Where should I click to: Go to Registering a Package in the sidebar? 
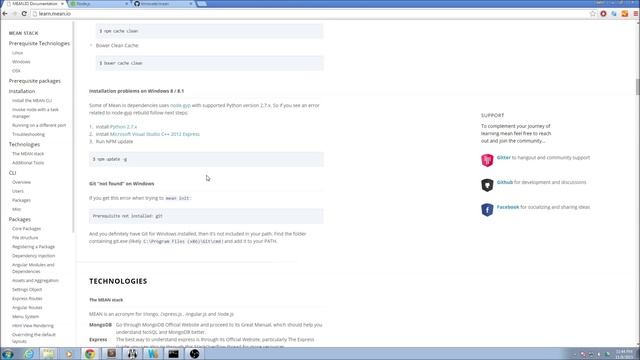pyautogui.click(x=33, y=247)
